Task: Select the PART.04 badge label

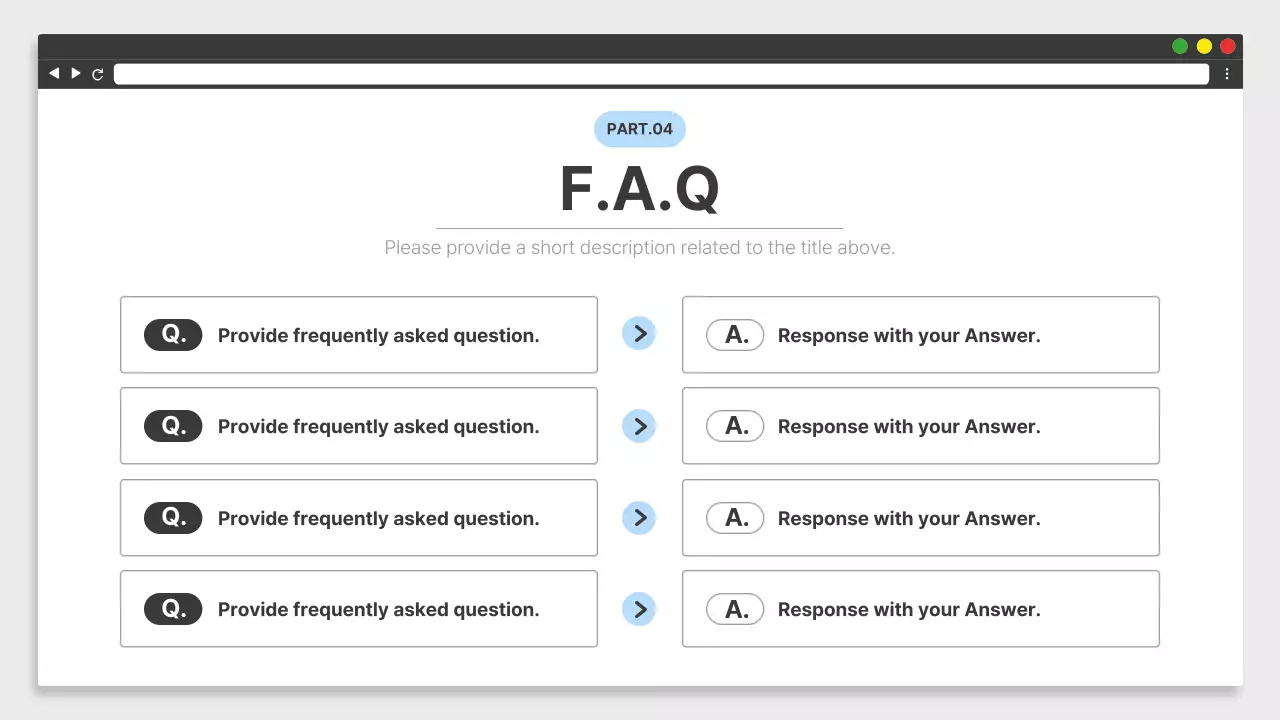Action: click(640, 129)
